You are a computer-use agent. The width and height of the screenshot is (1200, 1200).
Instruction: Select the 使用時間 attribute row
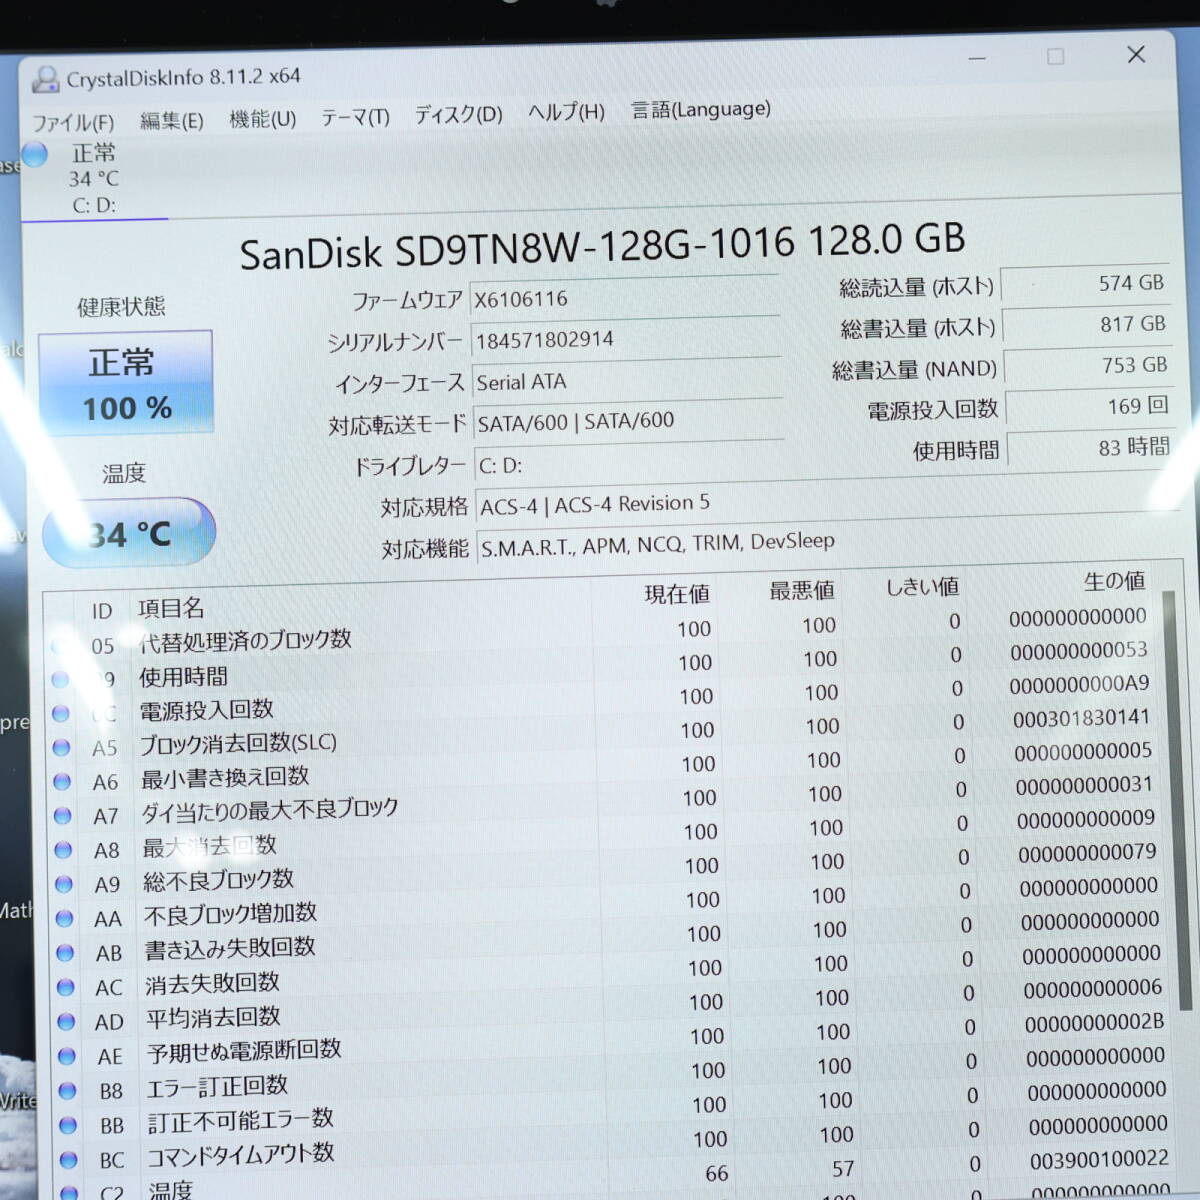tap(600, 667)
